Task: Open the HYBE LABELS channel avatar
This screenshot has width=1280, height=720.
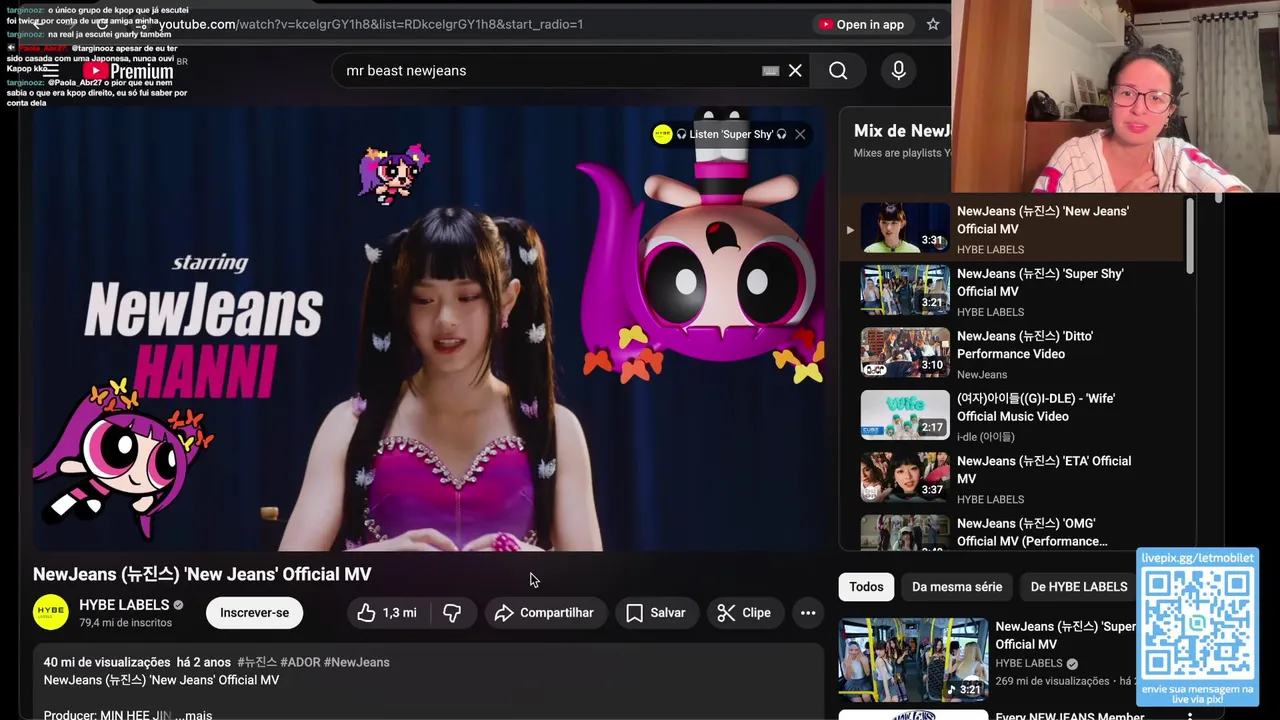Action: coord(51,613)
